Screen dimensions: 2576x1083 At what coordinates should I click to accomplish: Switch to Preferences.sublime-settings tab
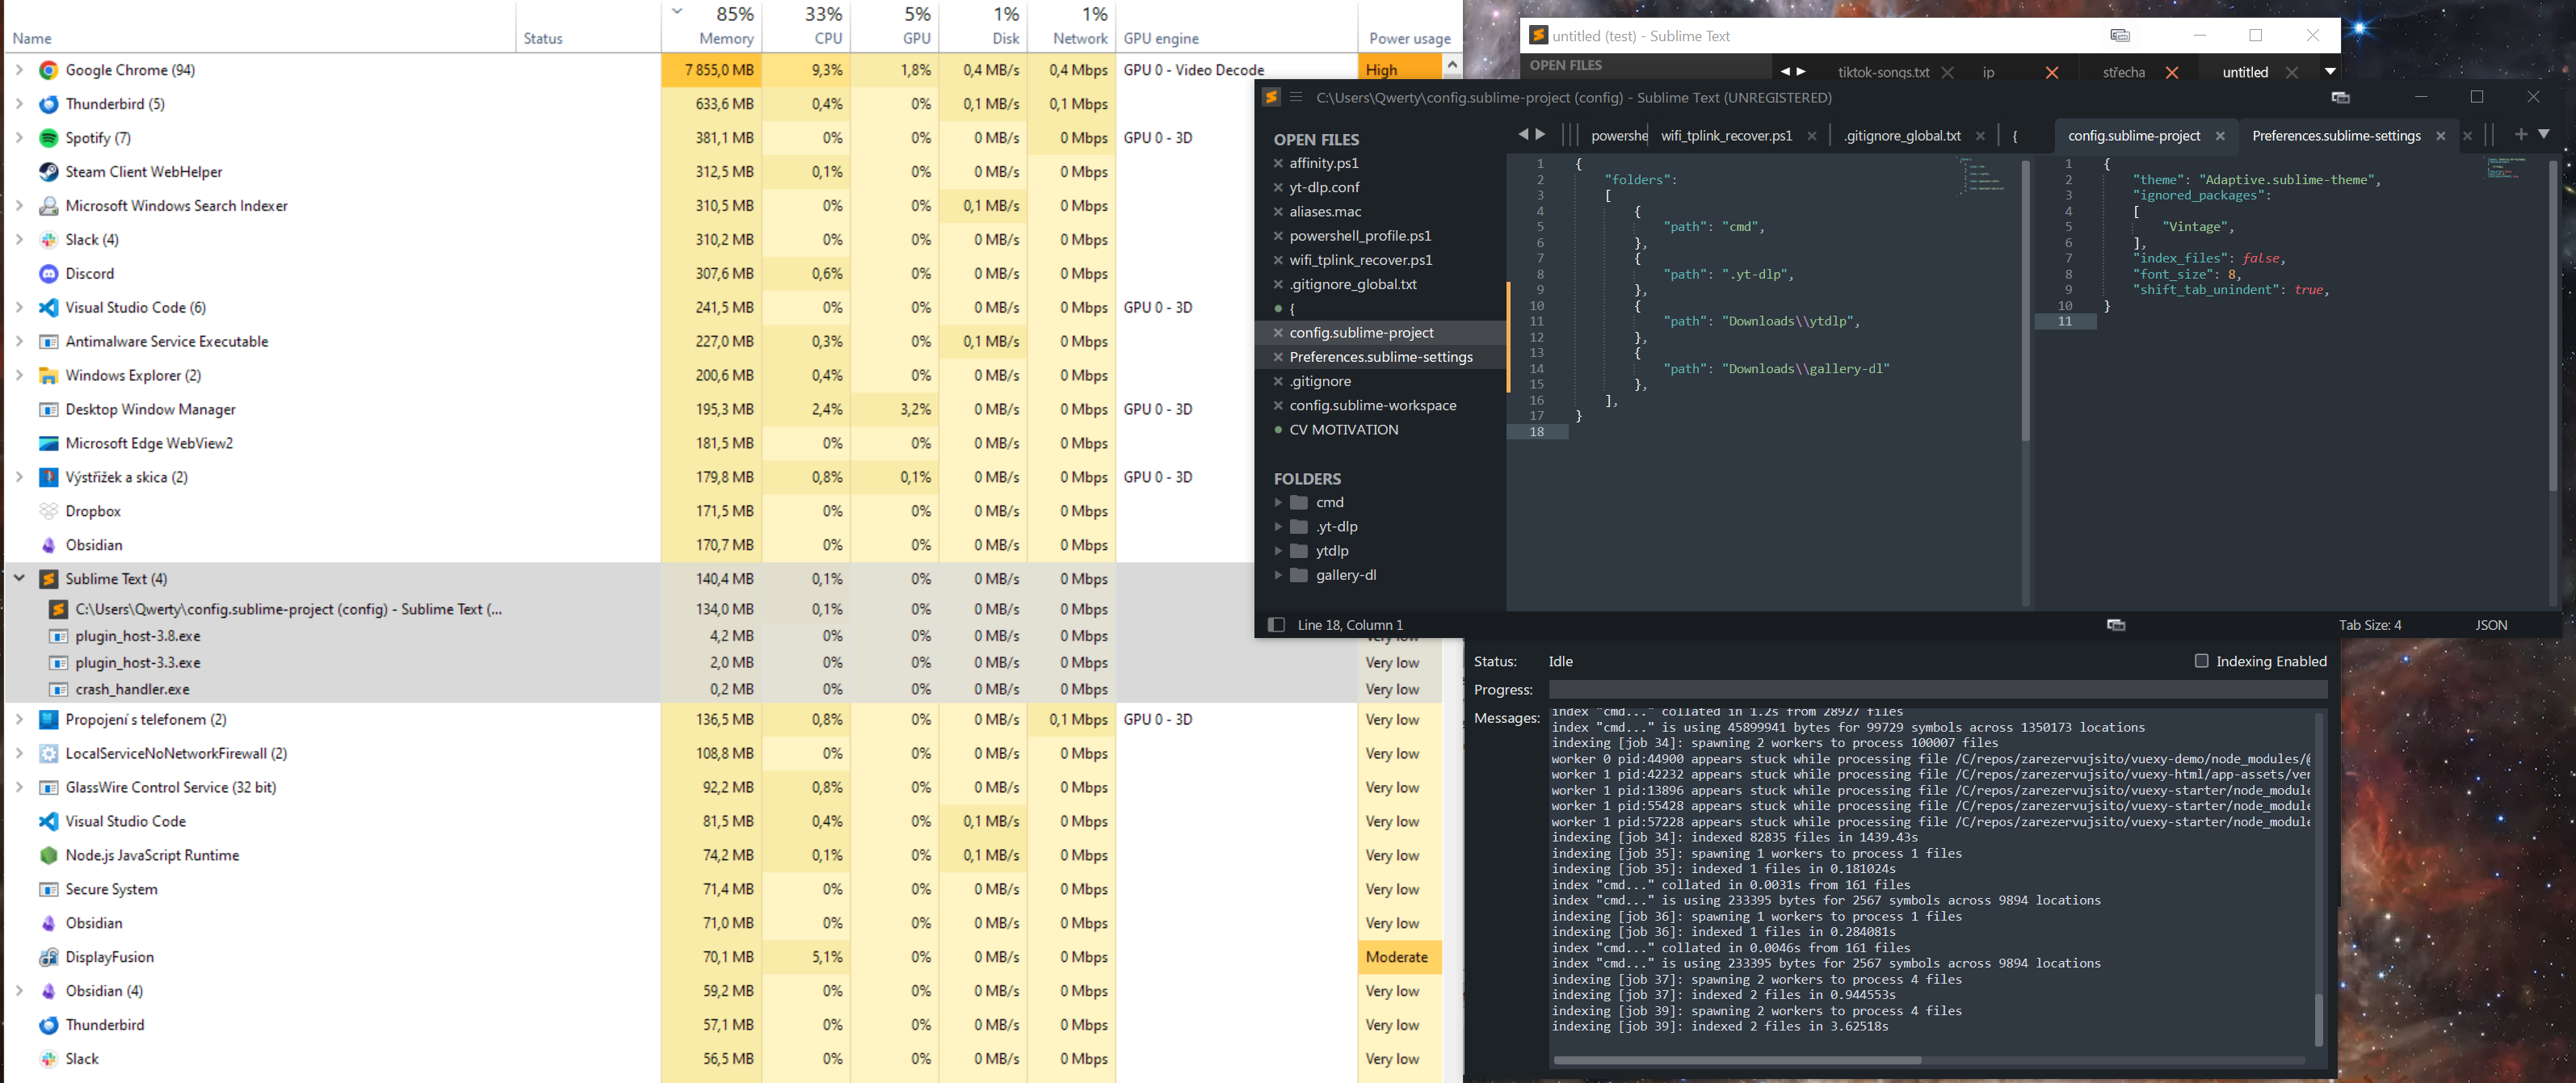tap(2336, 136)
